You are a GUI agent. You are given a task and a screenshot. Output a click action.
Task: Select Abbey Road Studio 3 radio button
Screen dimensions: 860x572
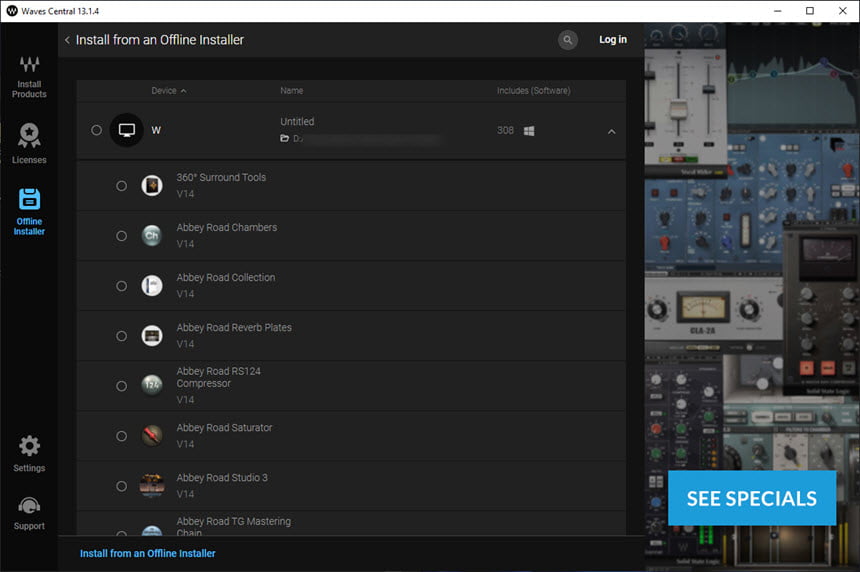pyautogui.click(x=121, y=486)
